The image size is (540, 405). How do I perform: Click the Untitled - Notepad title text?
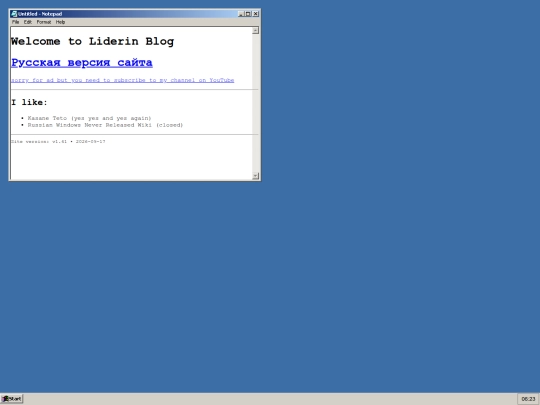[x=40, y=14]
